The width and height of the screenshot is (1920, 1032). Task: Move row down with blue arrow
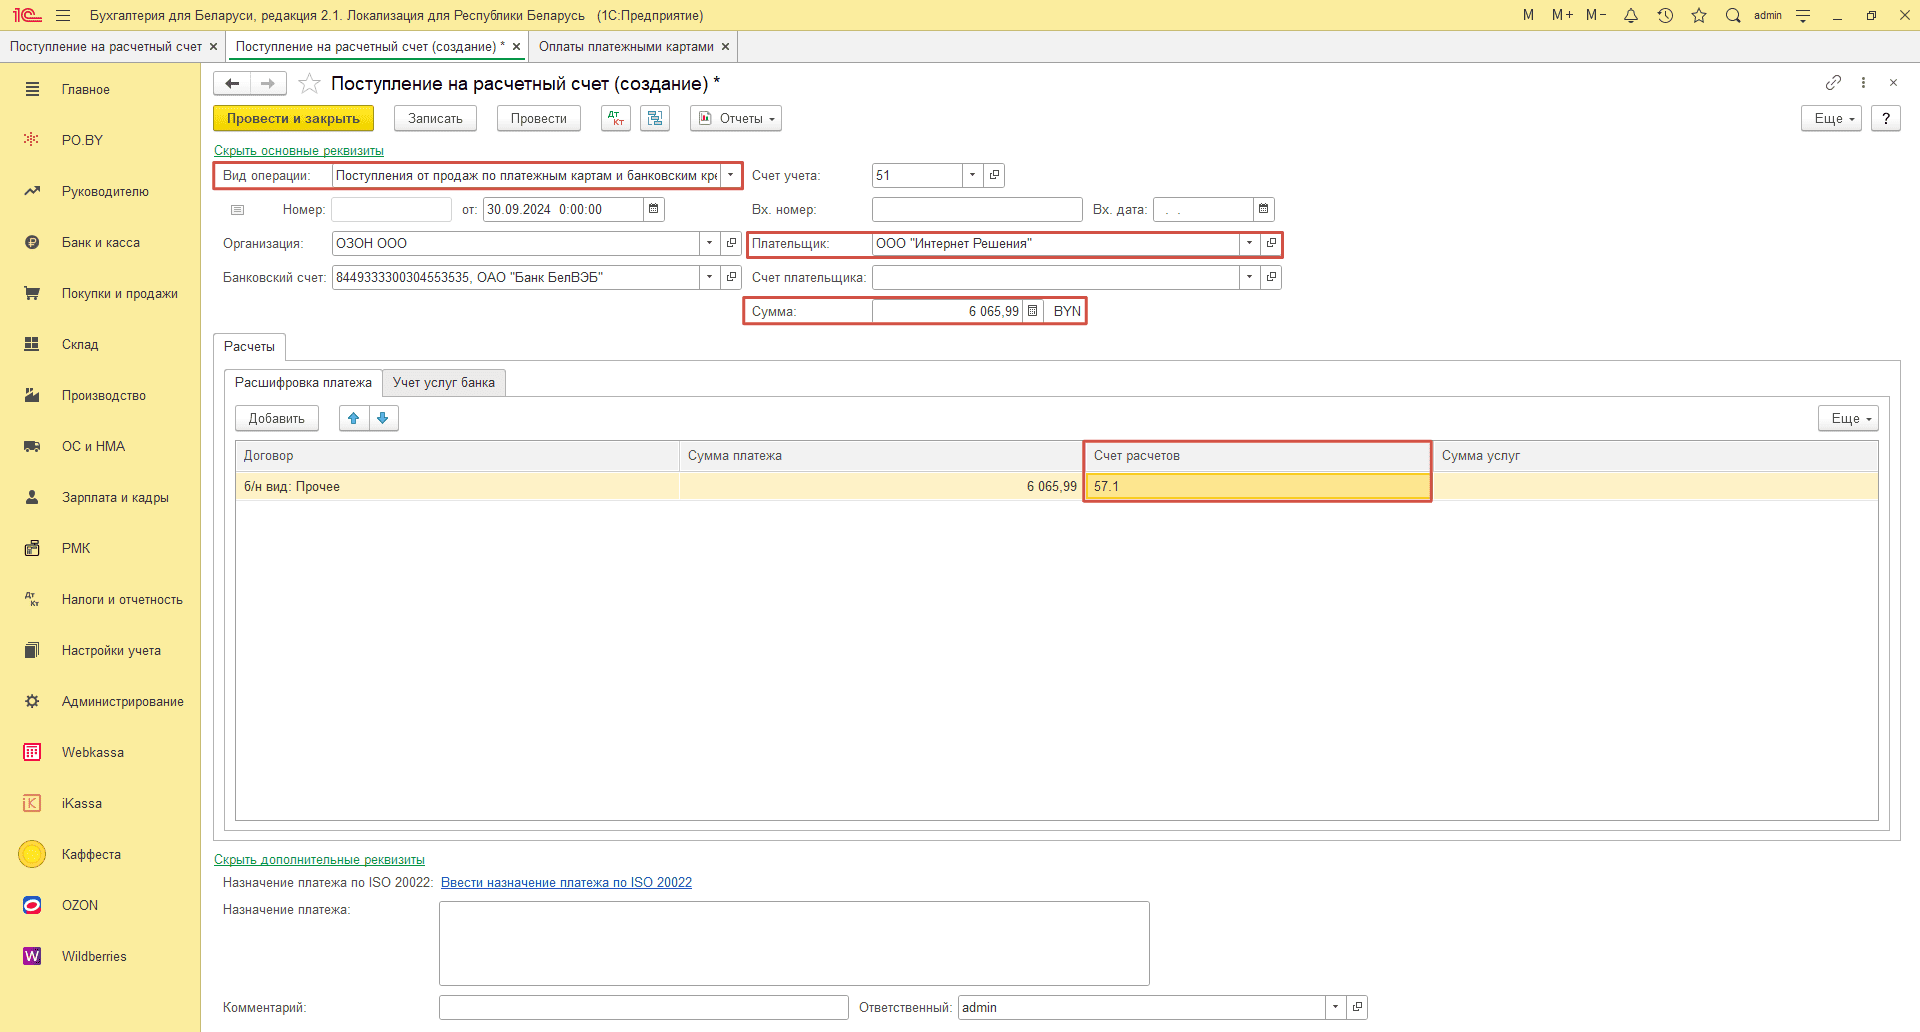tap(383, 418)
